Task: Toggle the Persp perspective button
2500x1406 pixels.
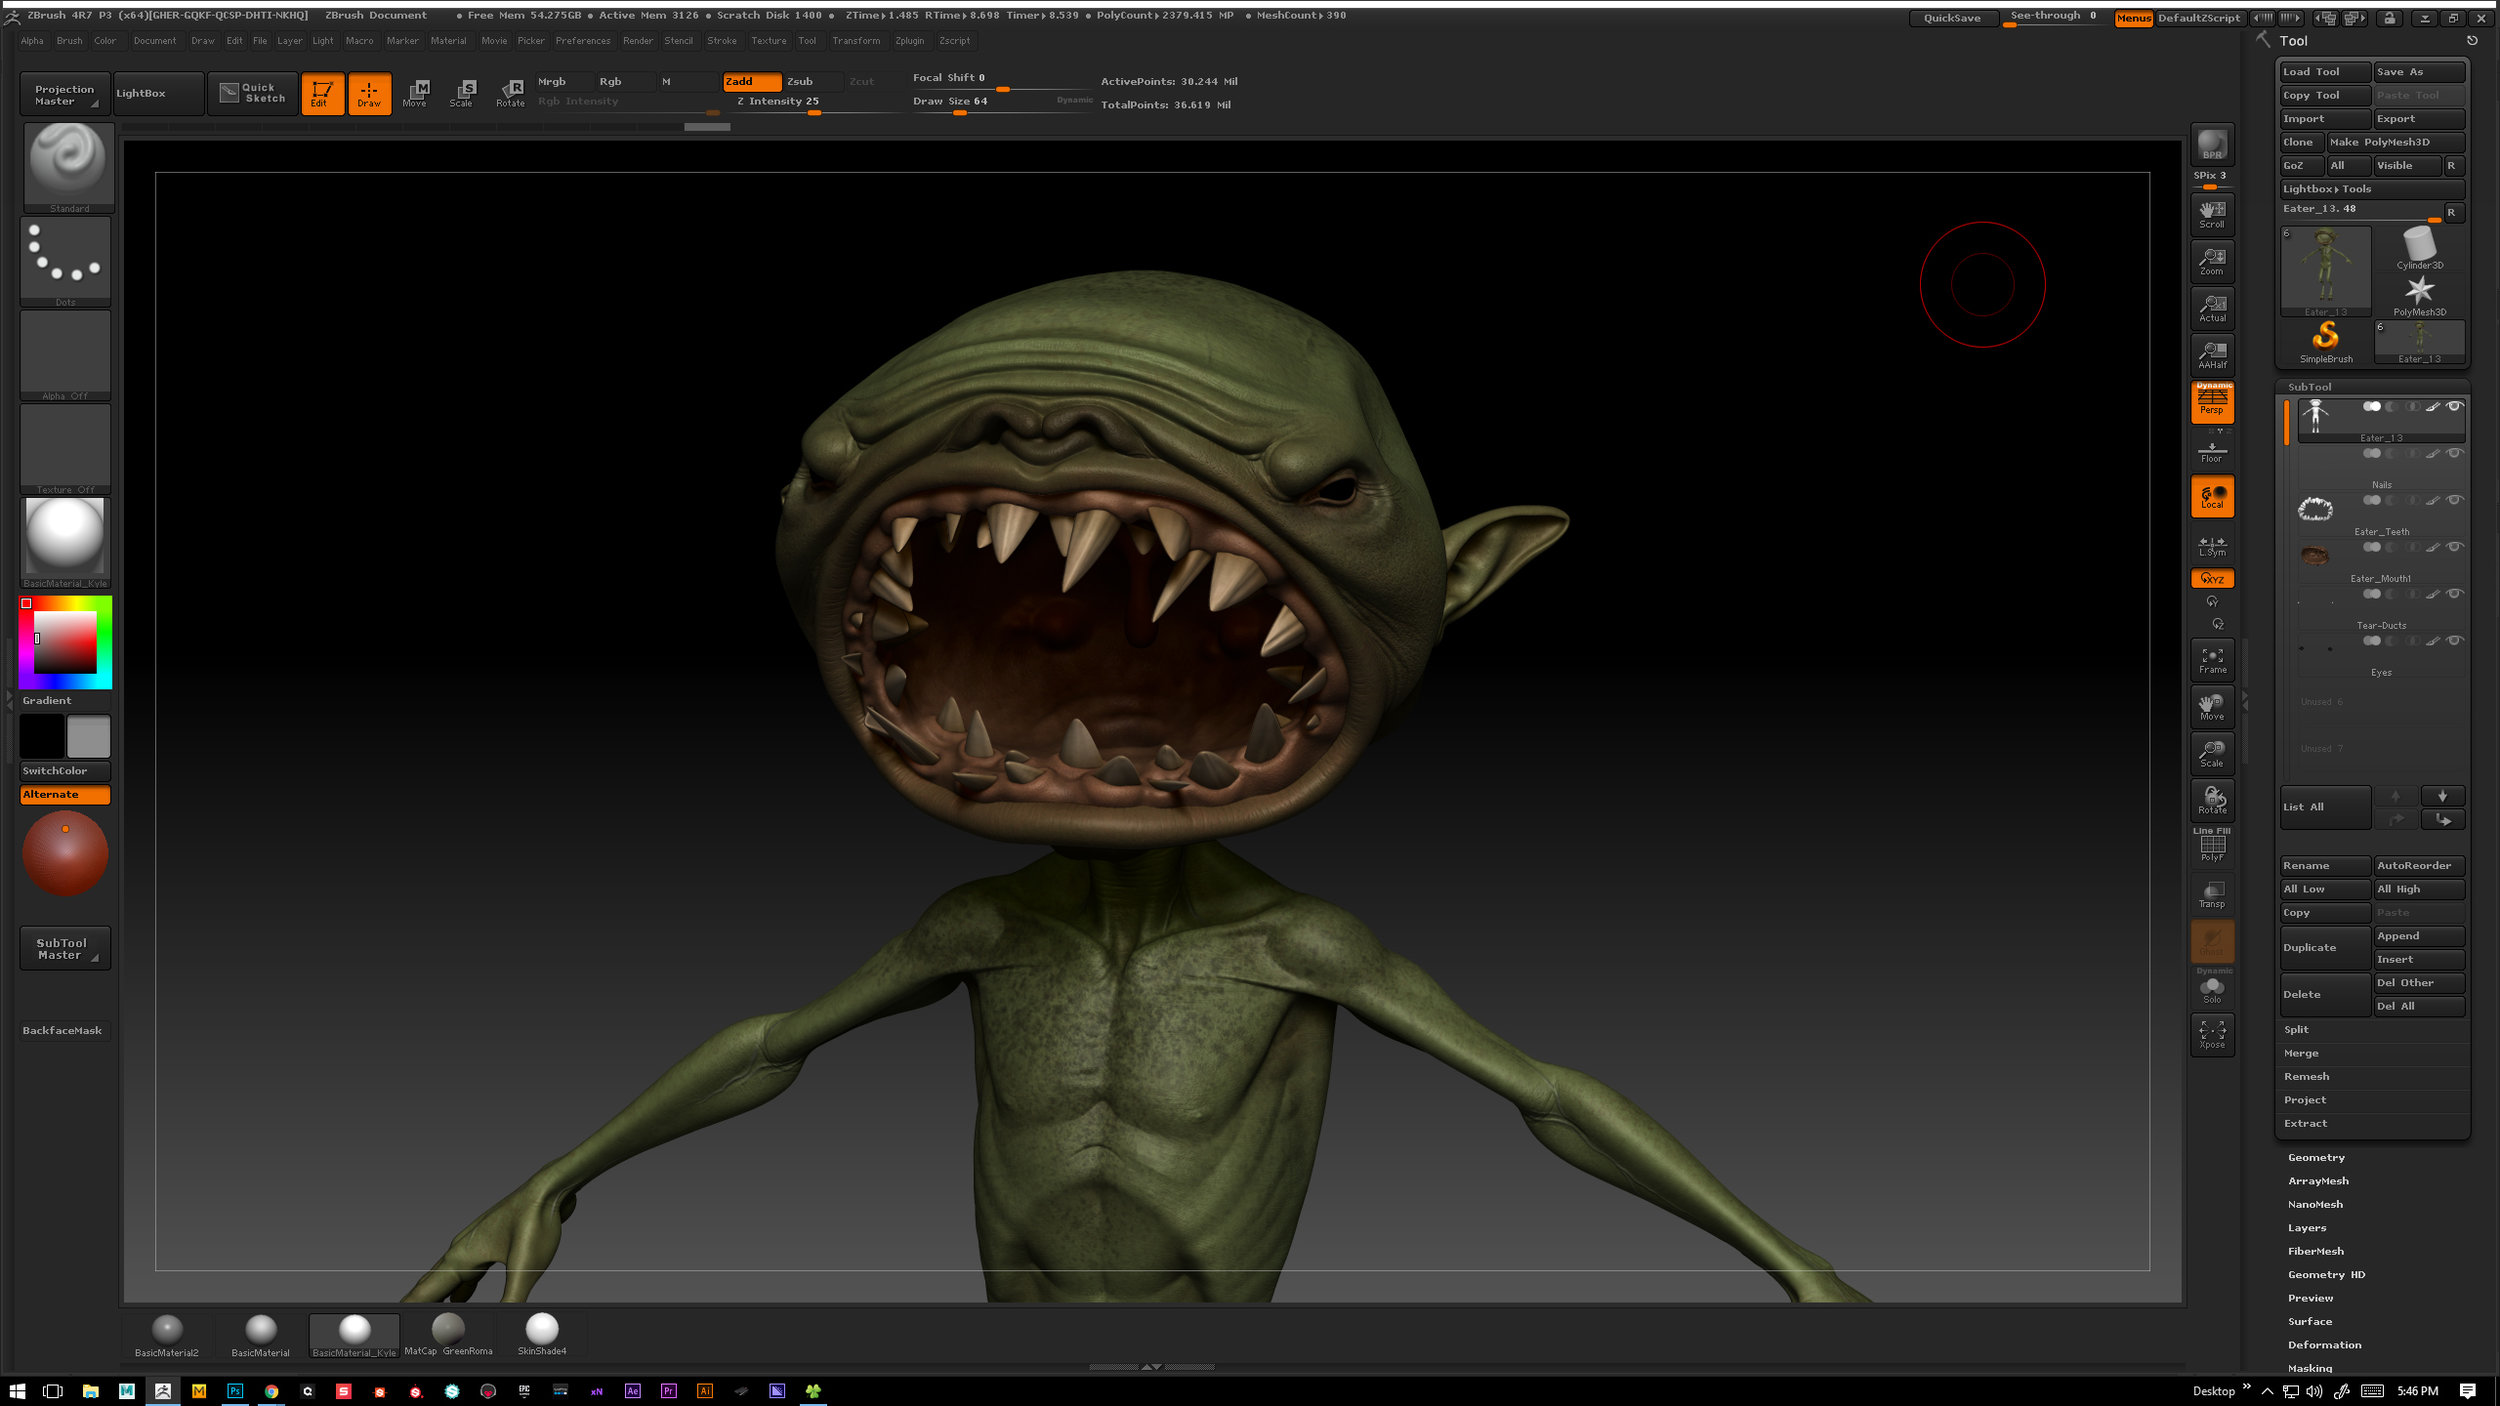Action: 2212,402
